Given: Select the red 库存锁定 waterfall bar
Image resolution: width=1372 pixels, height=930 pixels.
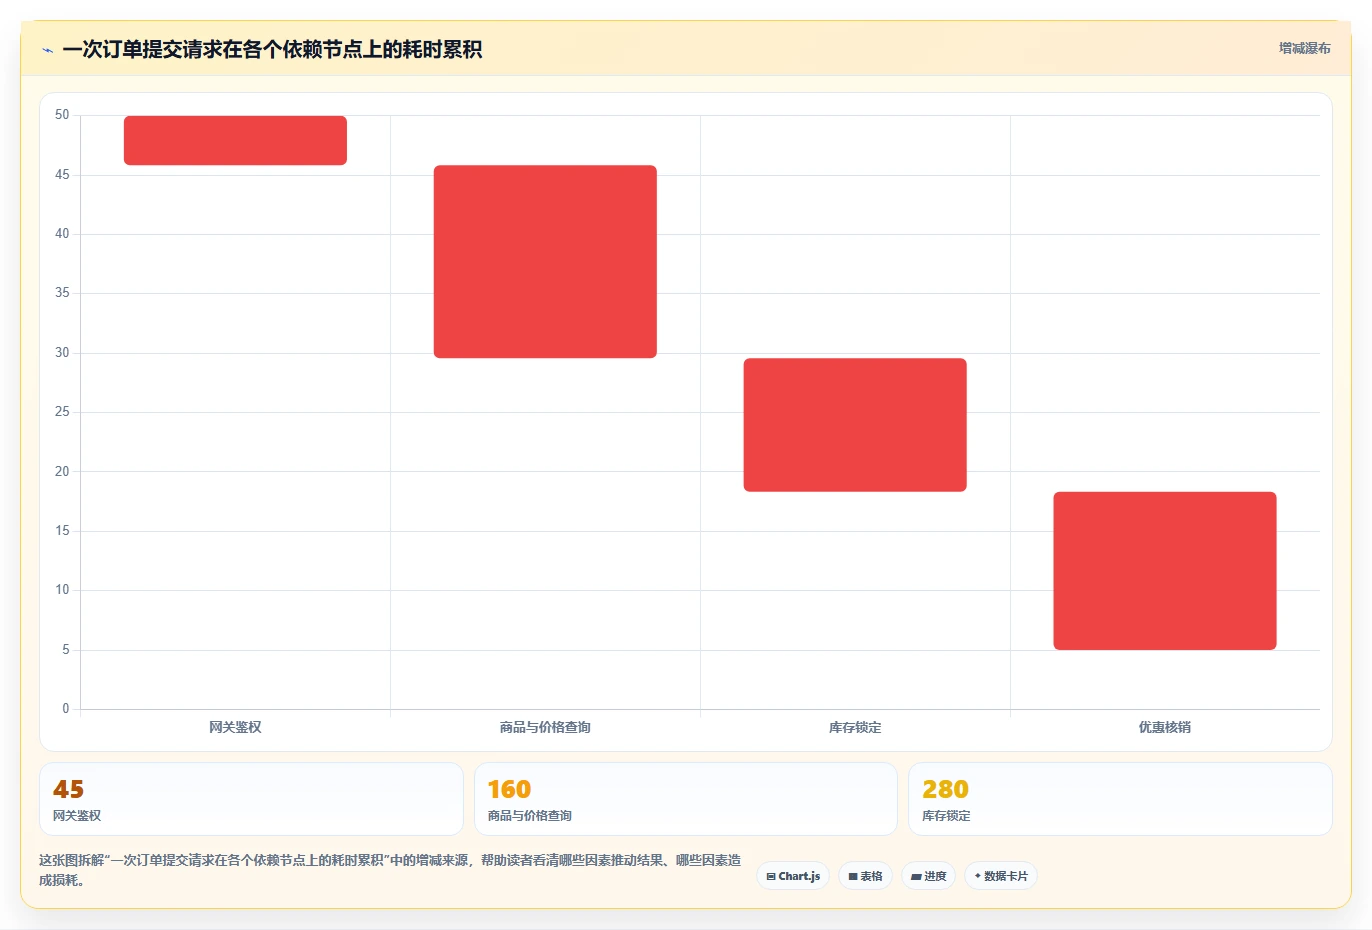Looking at the screenshot, I should click(855, 425).
